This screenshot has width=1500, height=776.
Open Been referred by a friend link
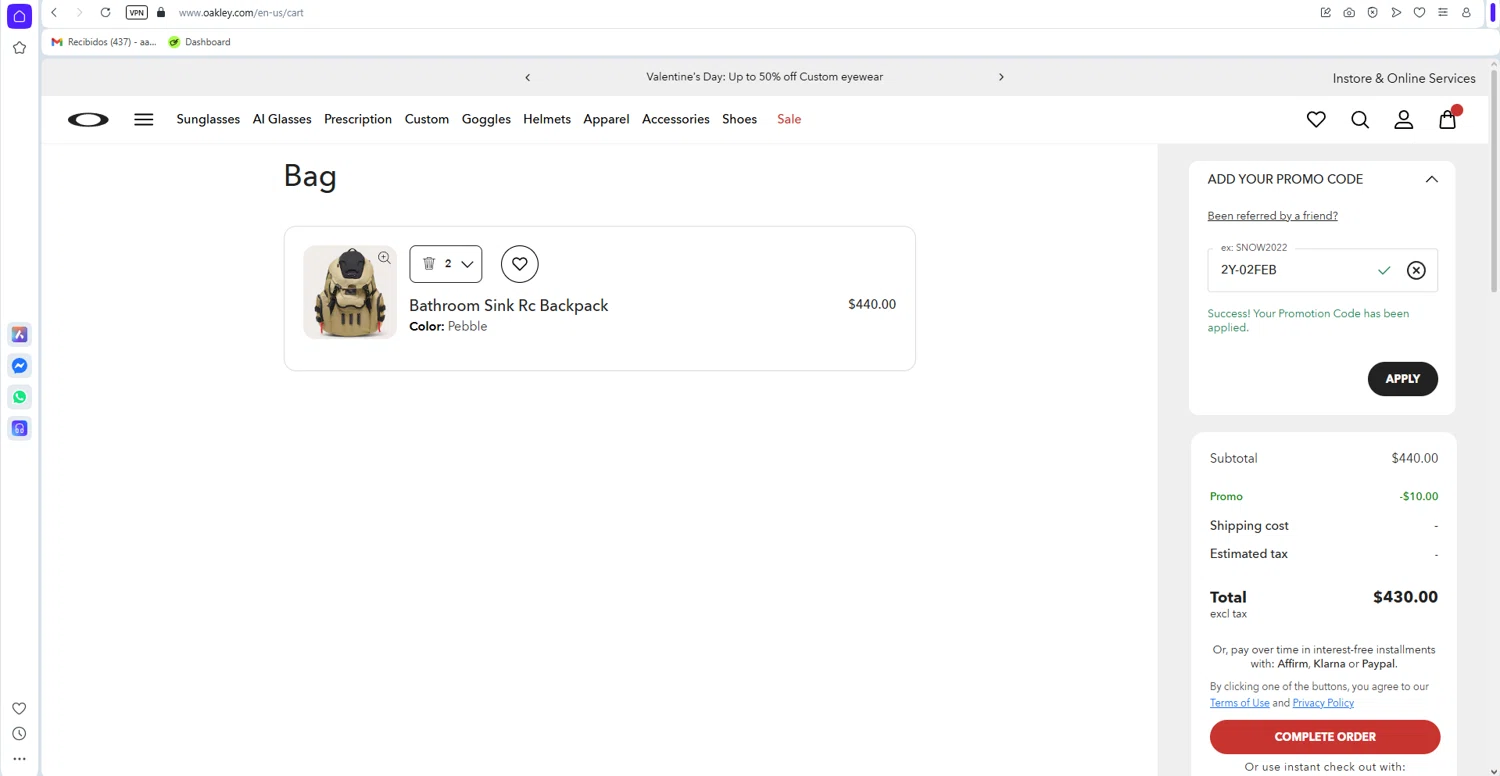pyautogui.click(x=1272, y=216)
